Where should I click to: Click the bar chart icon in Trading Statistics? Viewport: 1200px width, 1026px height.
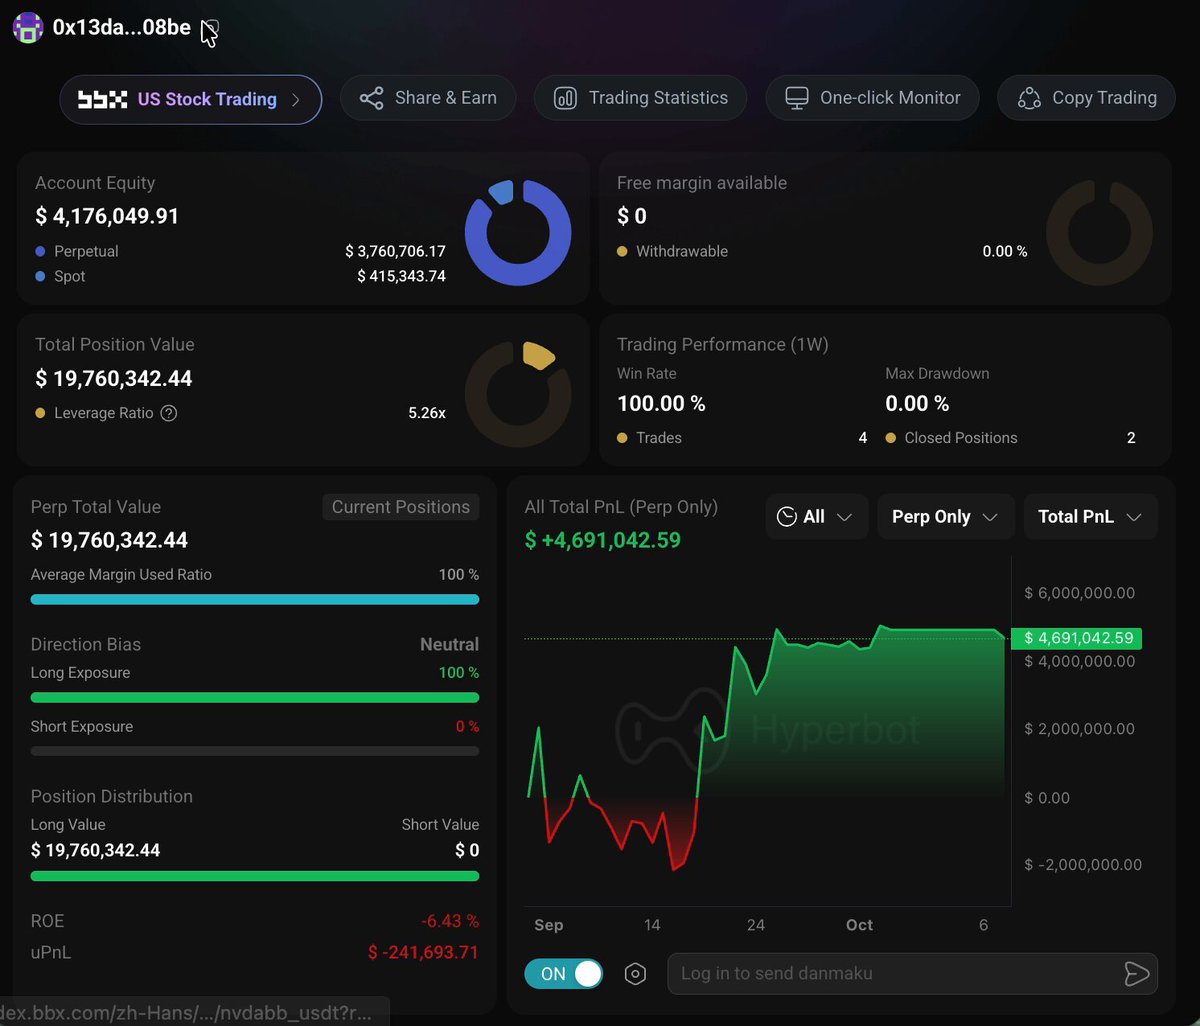pyautogui.click(x=565, y=98)
